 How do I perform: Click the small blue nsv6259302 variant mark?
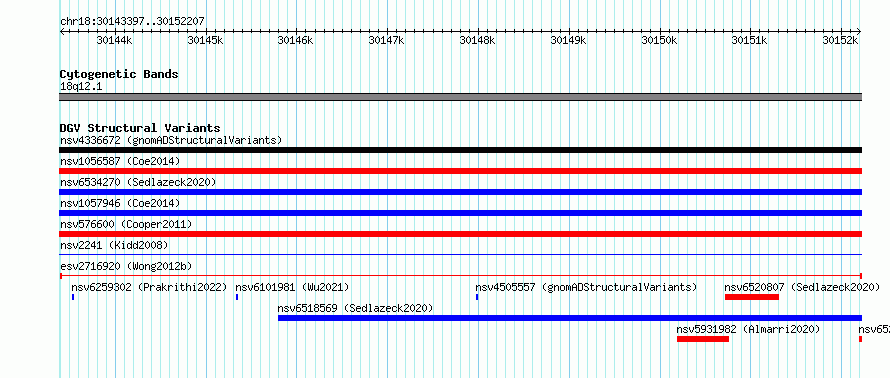73,297
